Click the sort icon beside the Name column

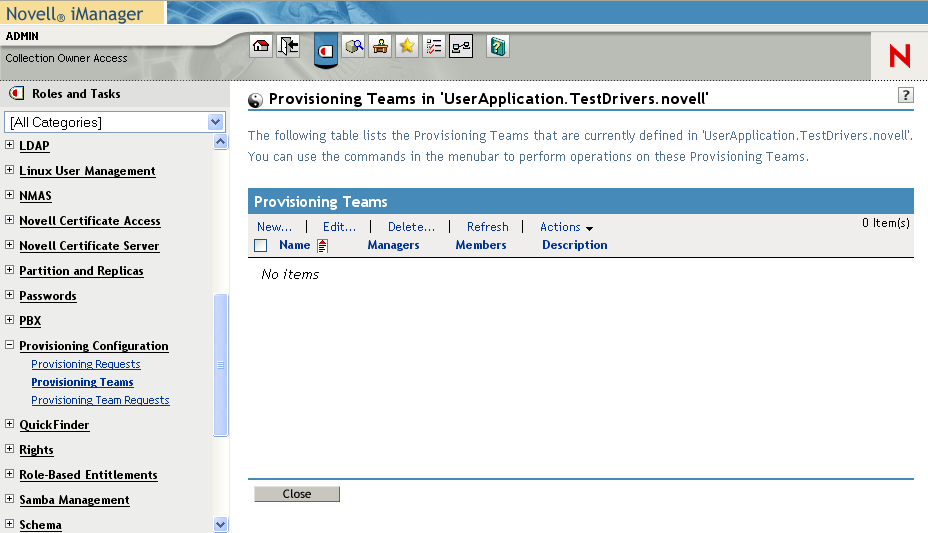click(322, 245)
